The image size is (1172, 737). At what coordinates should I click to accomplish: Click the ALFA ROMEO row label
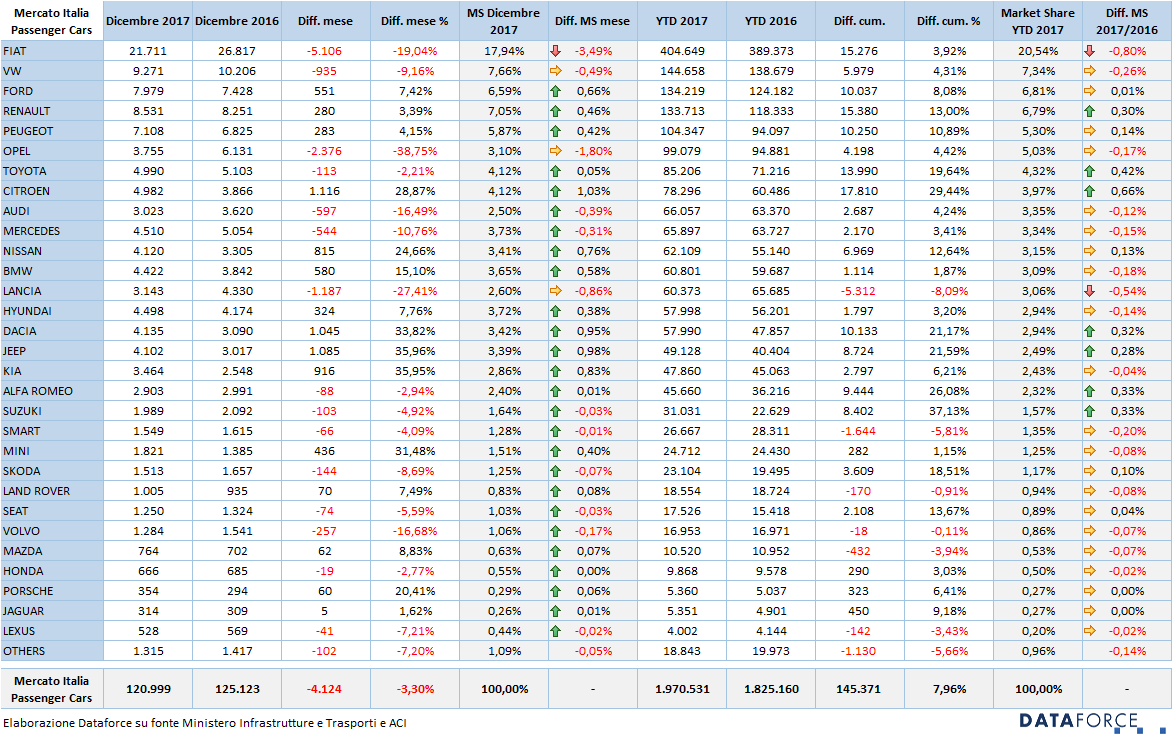click(x=52, y=391)
